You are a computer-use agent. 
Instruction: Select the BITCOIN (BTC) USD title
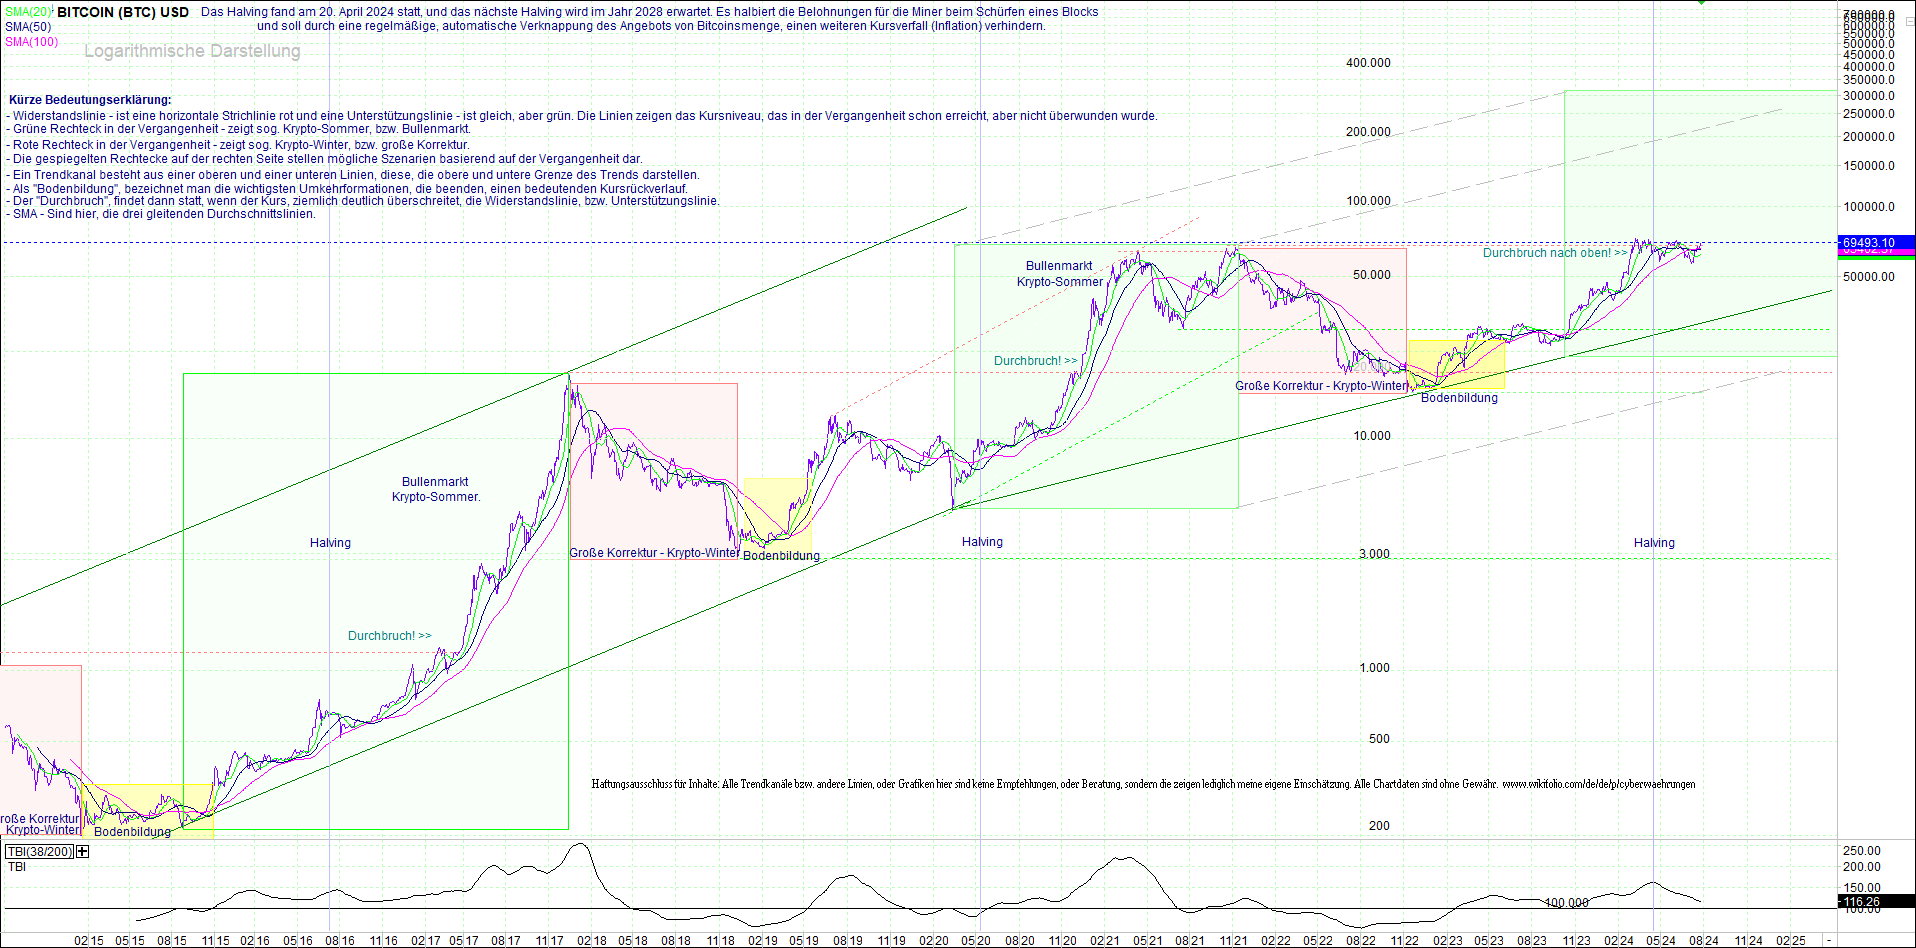pos(120,11)
